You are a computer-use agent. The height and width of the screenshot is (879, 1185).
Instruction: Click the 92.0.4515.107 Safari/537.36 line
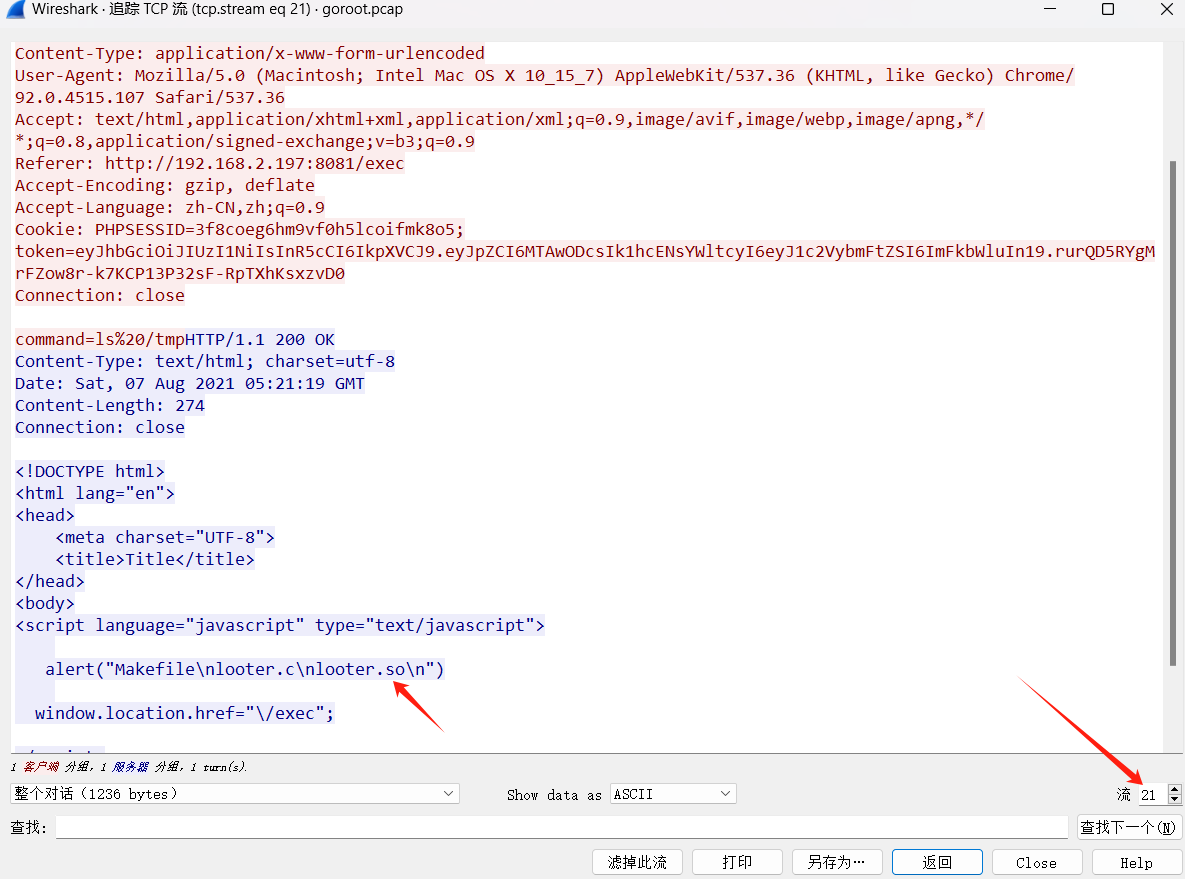pos(150,97)
